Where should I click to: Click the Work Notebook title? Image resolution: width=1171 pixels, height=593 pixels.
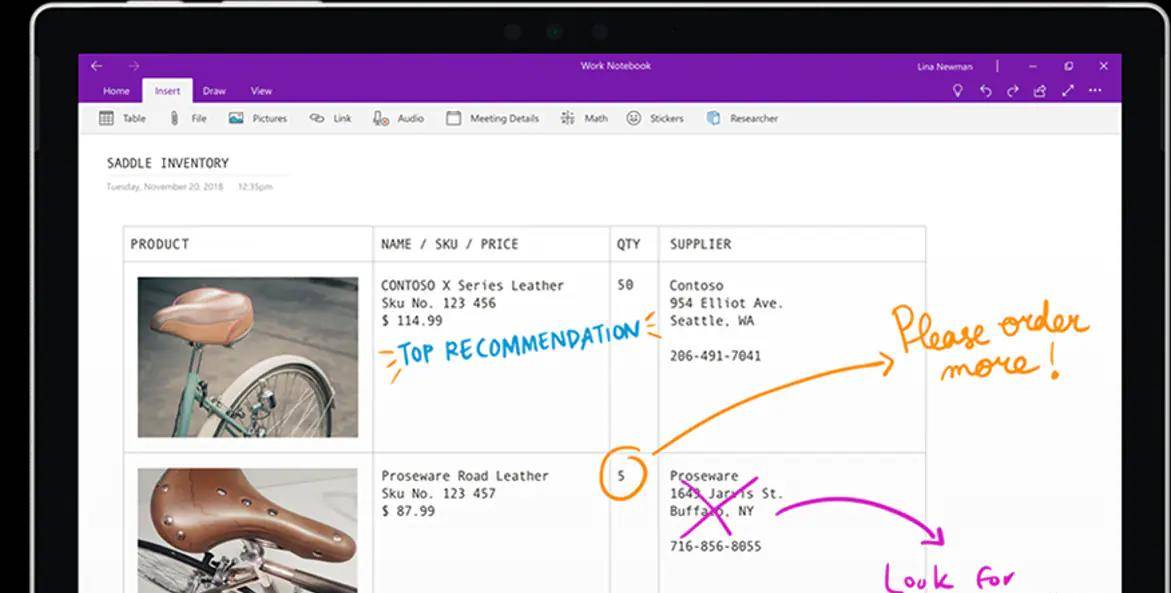(615, 66)
